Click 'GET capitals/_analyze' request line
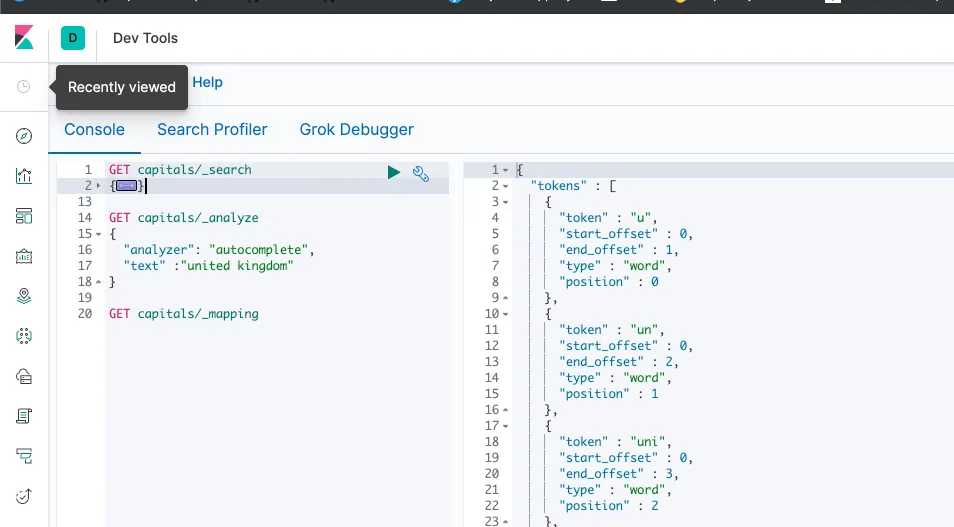Viewport: 954px width, 527px height. point(184,218)
